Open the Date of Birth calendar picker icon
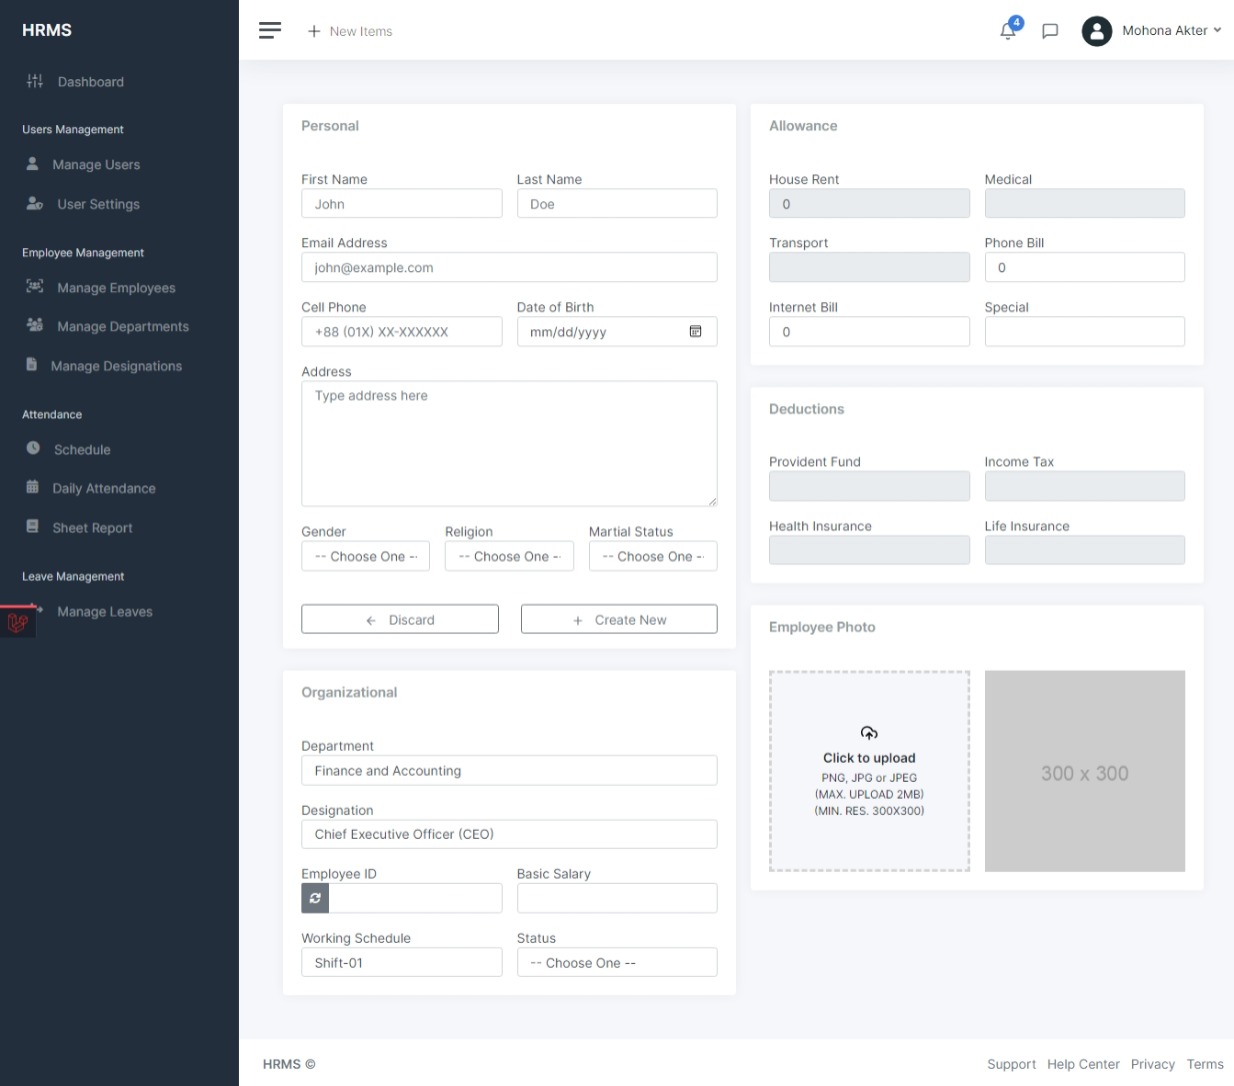This screenshot has height=1086, width=1234. tap(695, 331)
